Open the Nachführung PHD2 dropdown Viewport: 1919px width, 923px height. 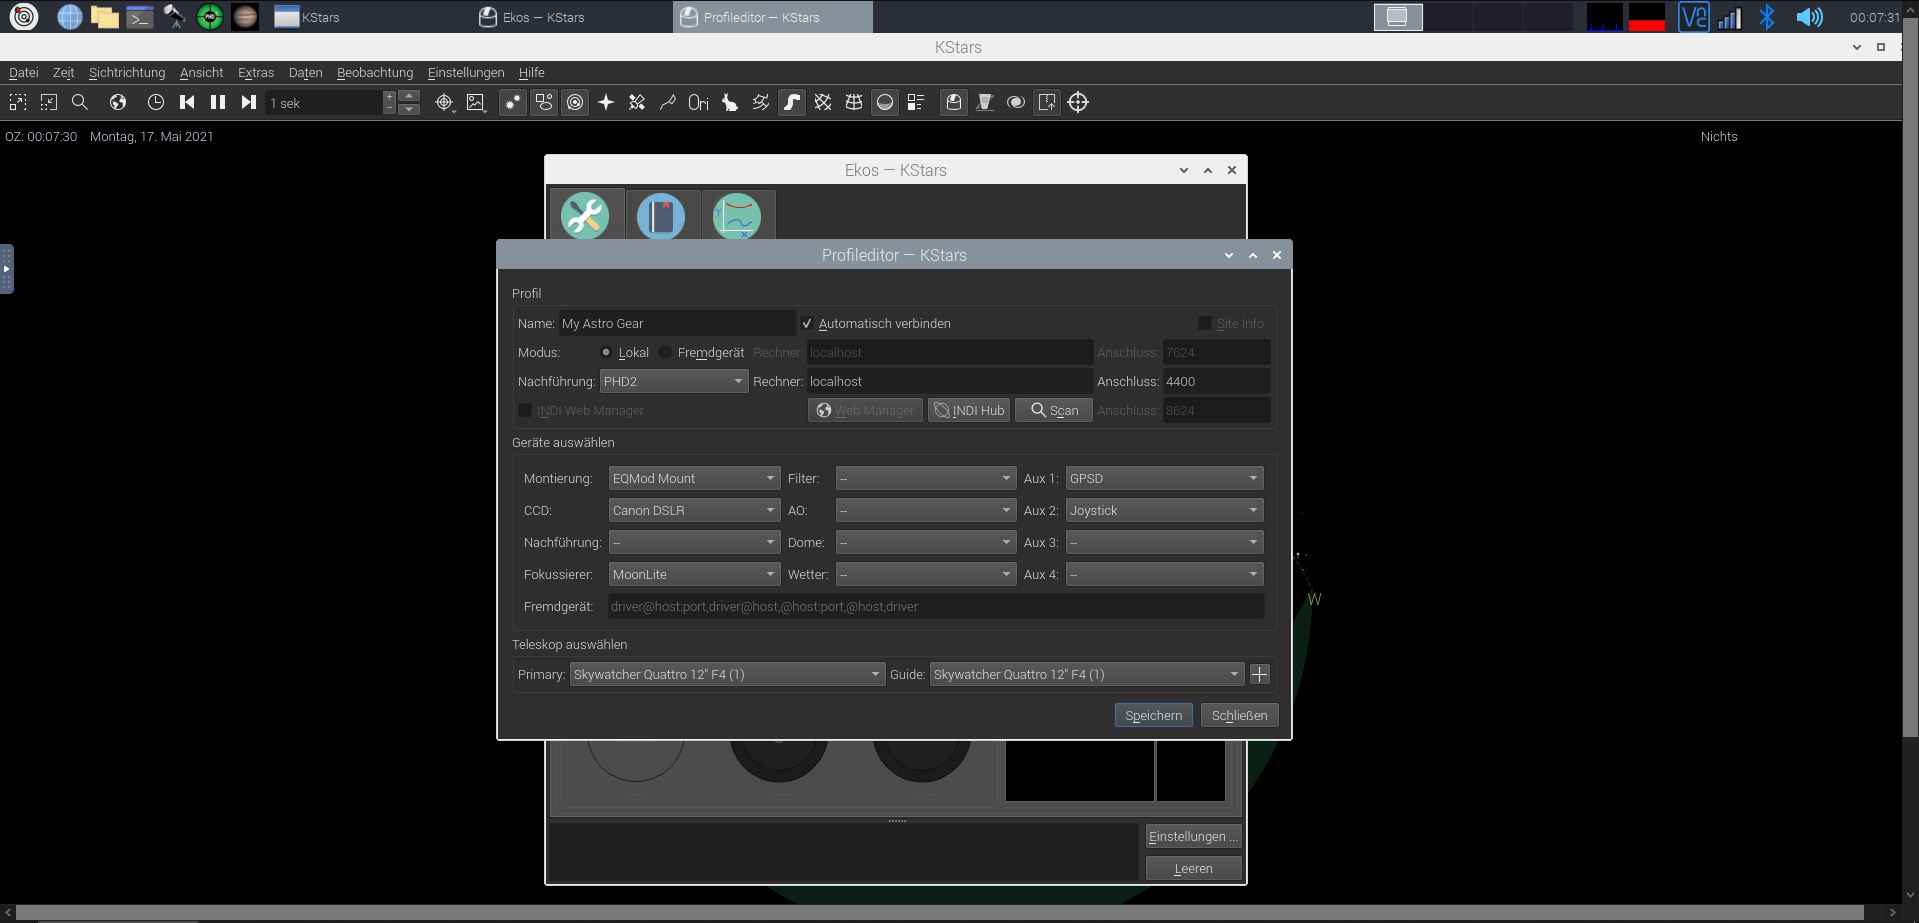pyautogui.click(x=674, y=381)
